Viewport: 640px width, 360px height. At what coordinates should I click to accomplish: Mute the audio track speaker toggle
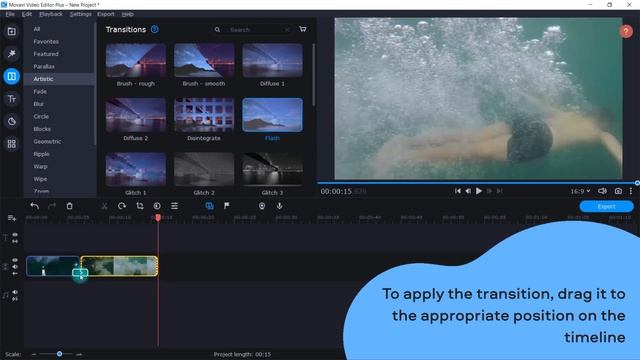pos(15,292)
